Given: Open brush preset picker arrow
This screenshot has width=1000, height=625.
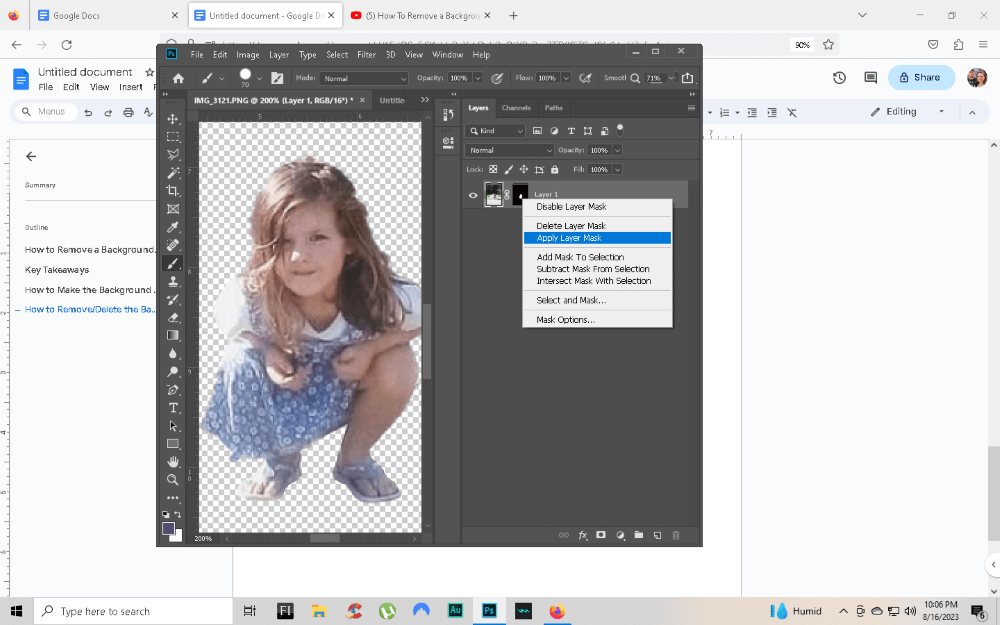Looking at the screenshot, I should [x=260, y=78].
